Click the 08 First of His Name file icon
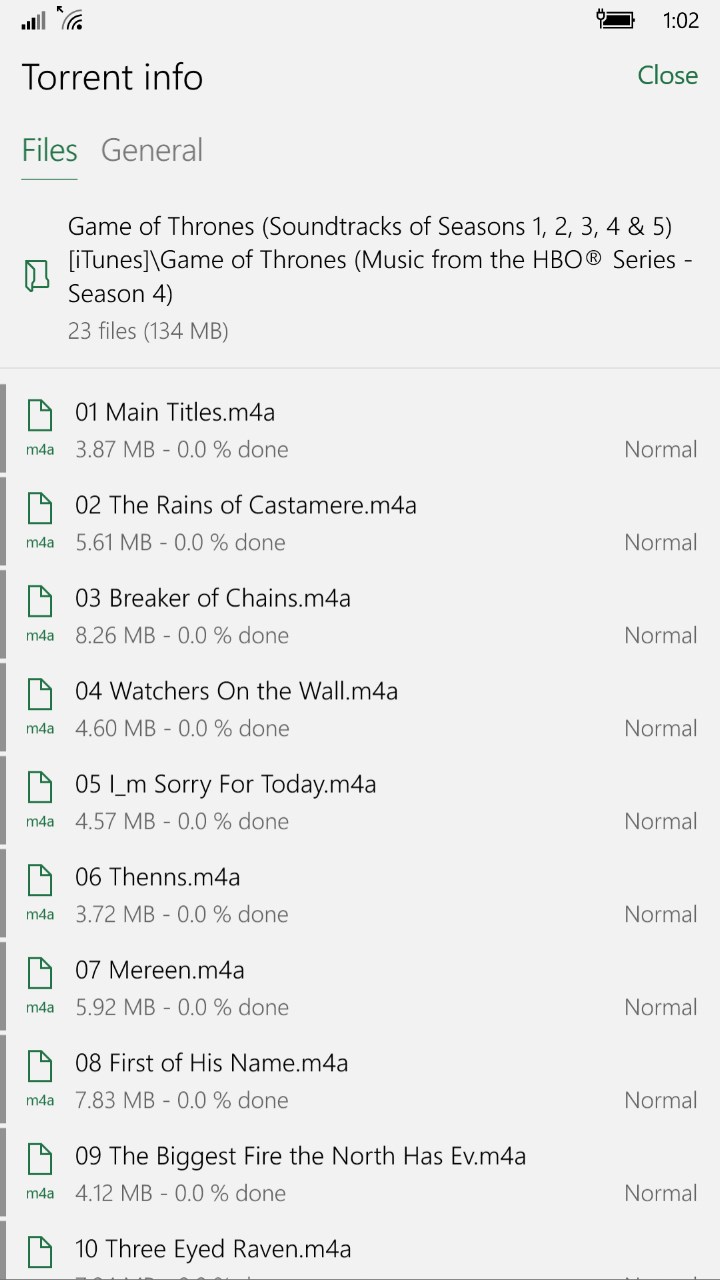This screenshot has width=720, height=1280. tap(40, 1066)
